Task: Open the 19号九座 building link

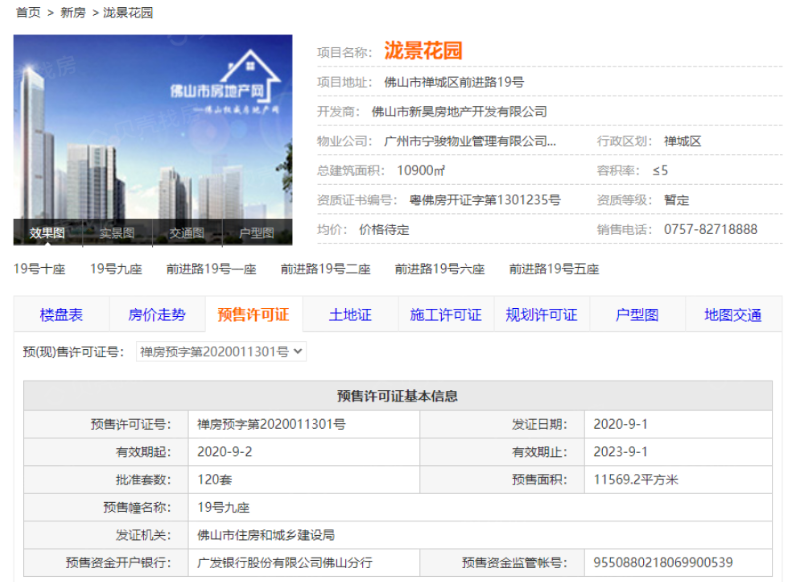Action: (x=116, y=269)
